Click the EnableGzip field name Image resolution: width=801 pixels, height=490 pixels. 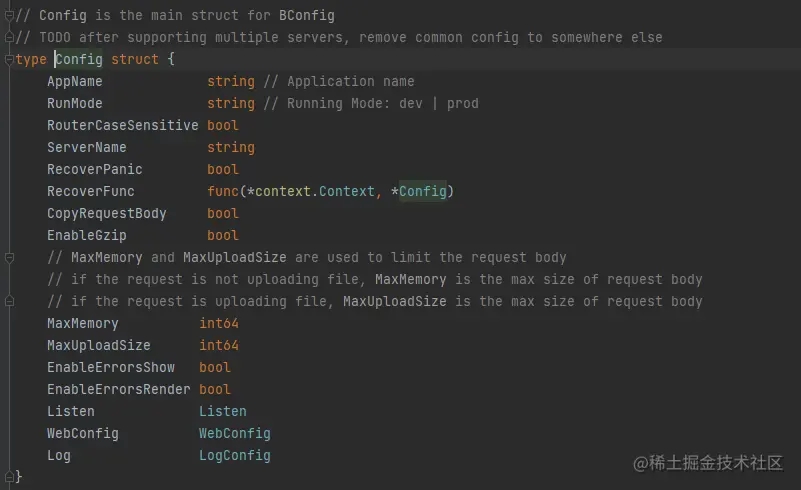pyautogui.click(x=86, y=235)
